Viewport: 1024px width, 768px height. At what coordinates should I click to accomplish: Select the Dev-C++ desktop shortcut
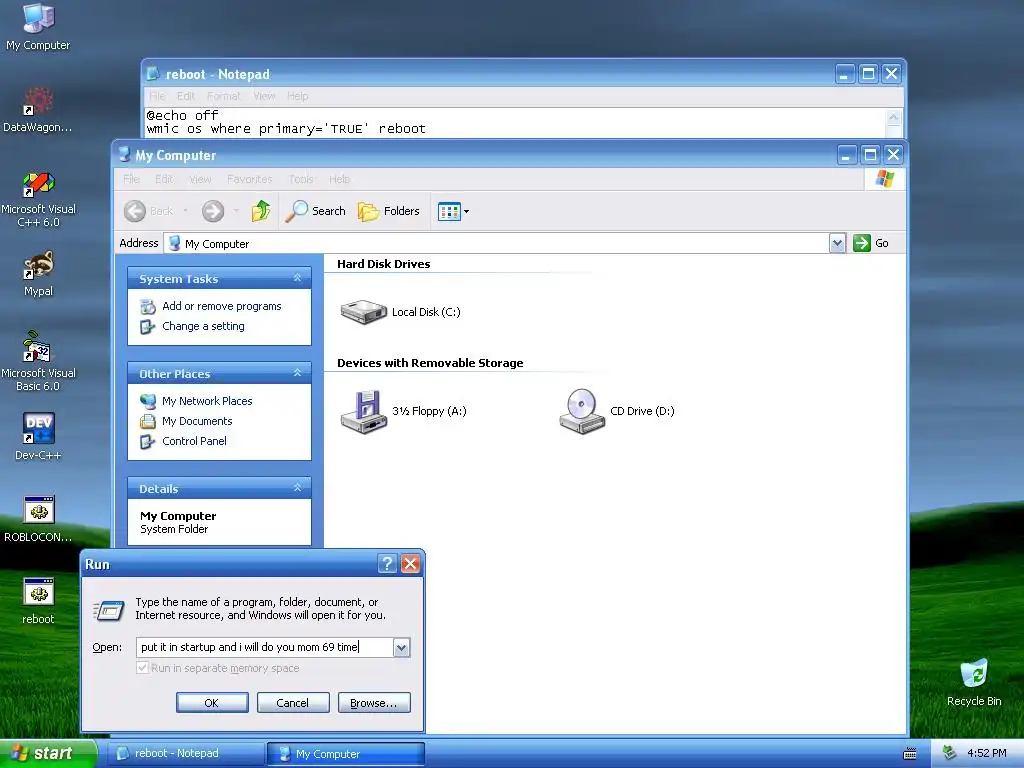click(x=38, y=438)
